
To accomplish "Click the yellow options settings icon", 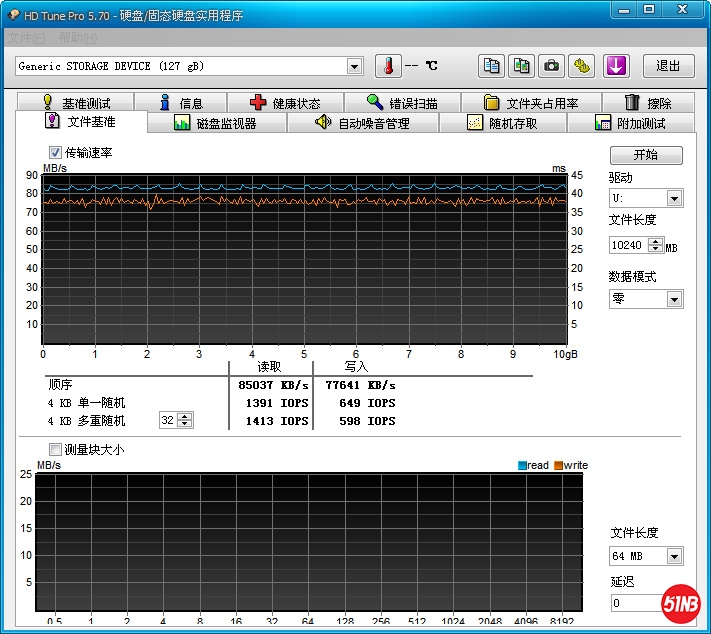I will pos(582,66).
